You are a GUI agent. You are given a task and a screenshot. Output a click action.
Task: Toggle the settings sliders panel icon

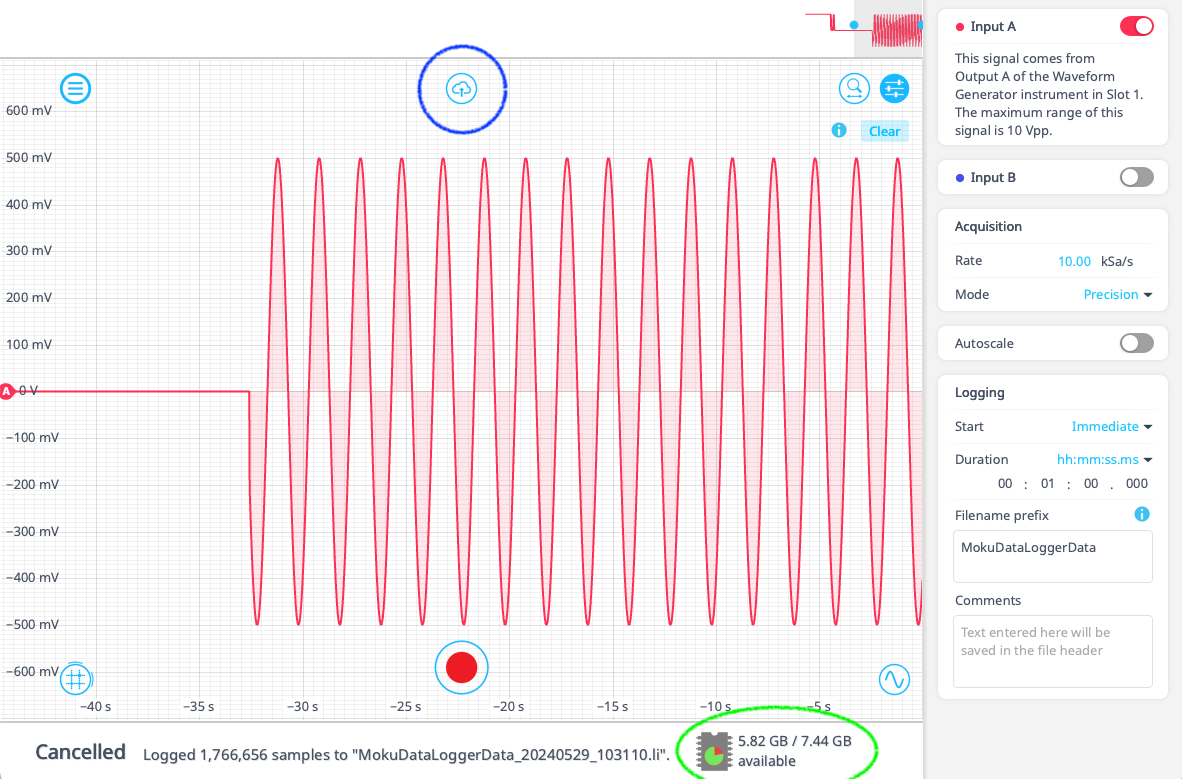pos(894,89)
